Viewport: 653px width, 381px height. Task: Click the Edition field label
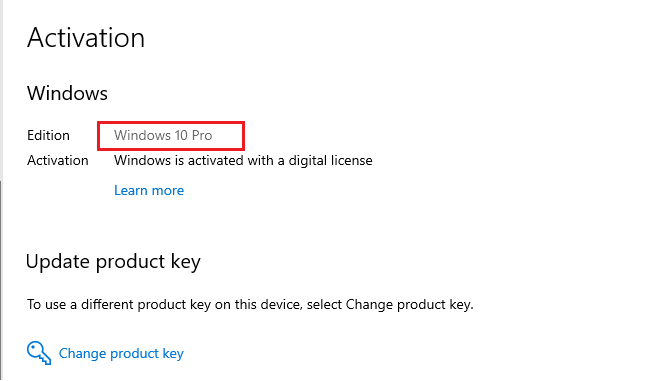coord(48,135)
